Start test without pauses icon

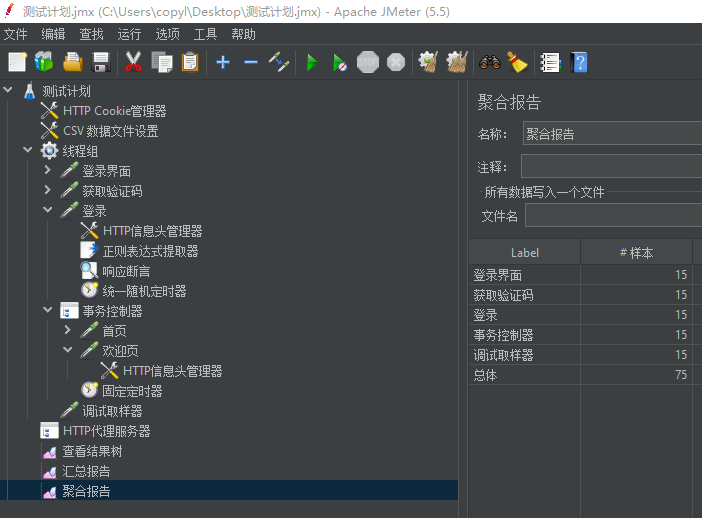click(x=340, y=62)
